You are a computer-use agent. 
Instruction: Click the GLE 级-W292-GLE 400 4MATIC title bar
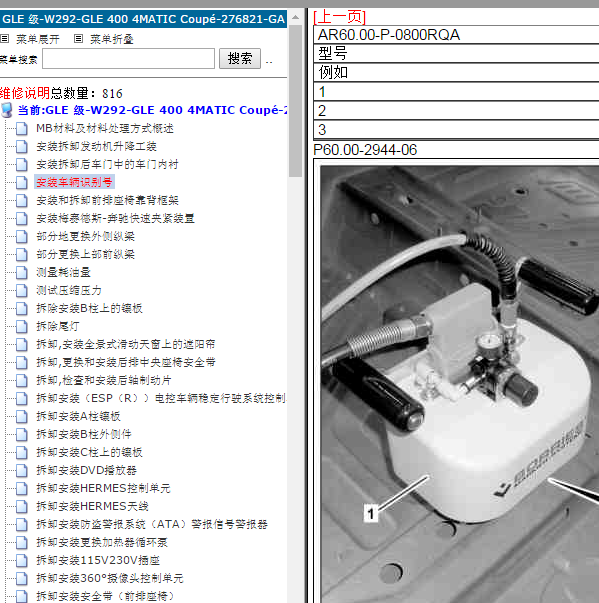click(x=143, y=19)
